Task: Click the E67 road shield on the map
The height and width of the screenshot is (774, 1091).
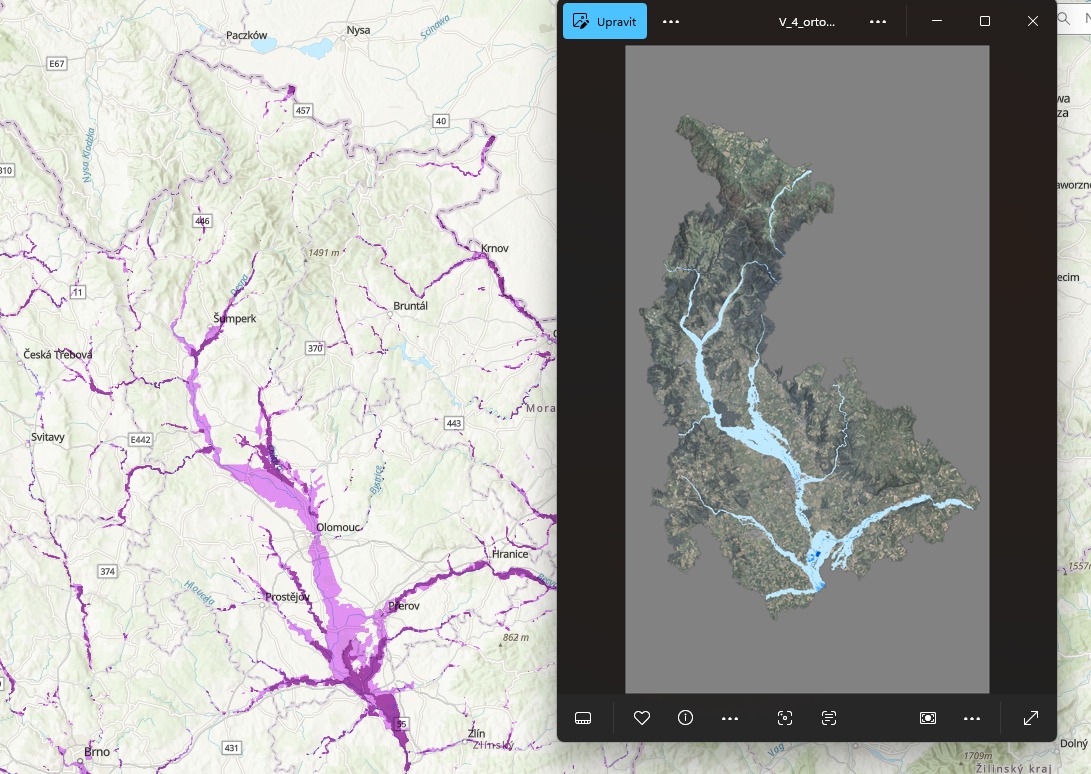Action: [x=56, y=63]
